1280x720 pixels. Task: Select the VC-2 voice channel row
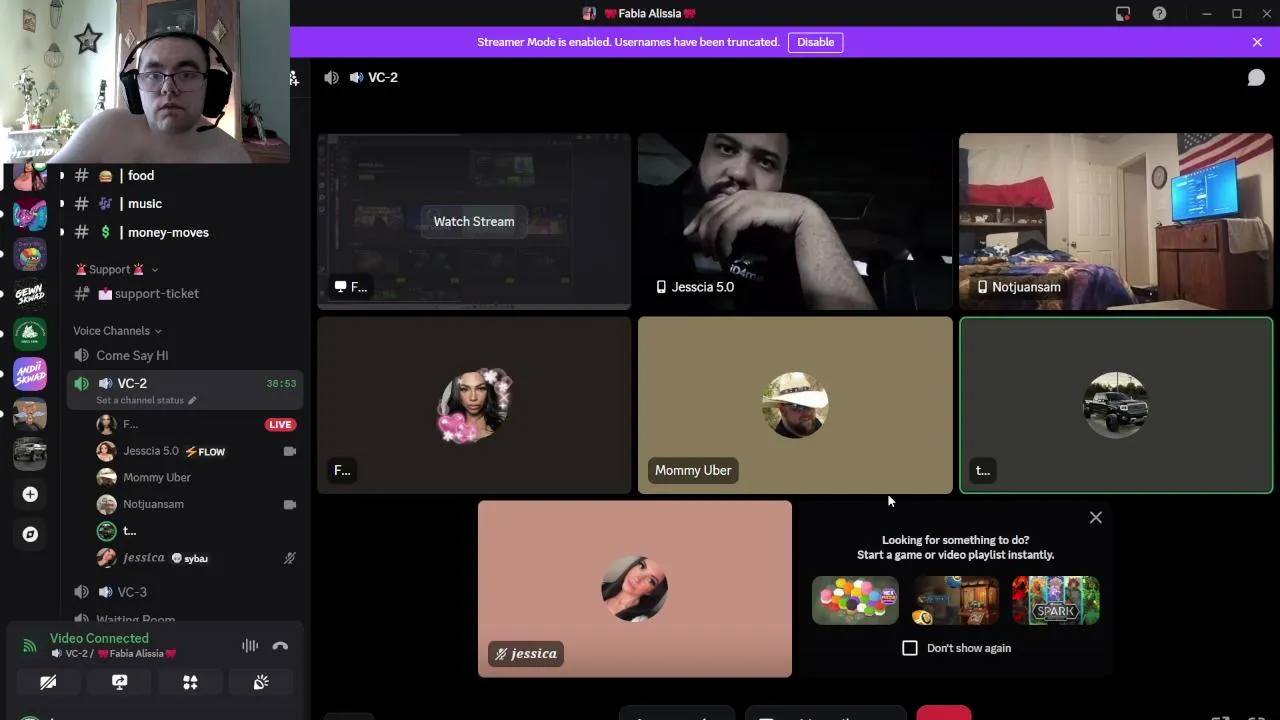[x=184, y=390]
